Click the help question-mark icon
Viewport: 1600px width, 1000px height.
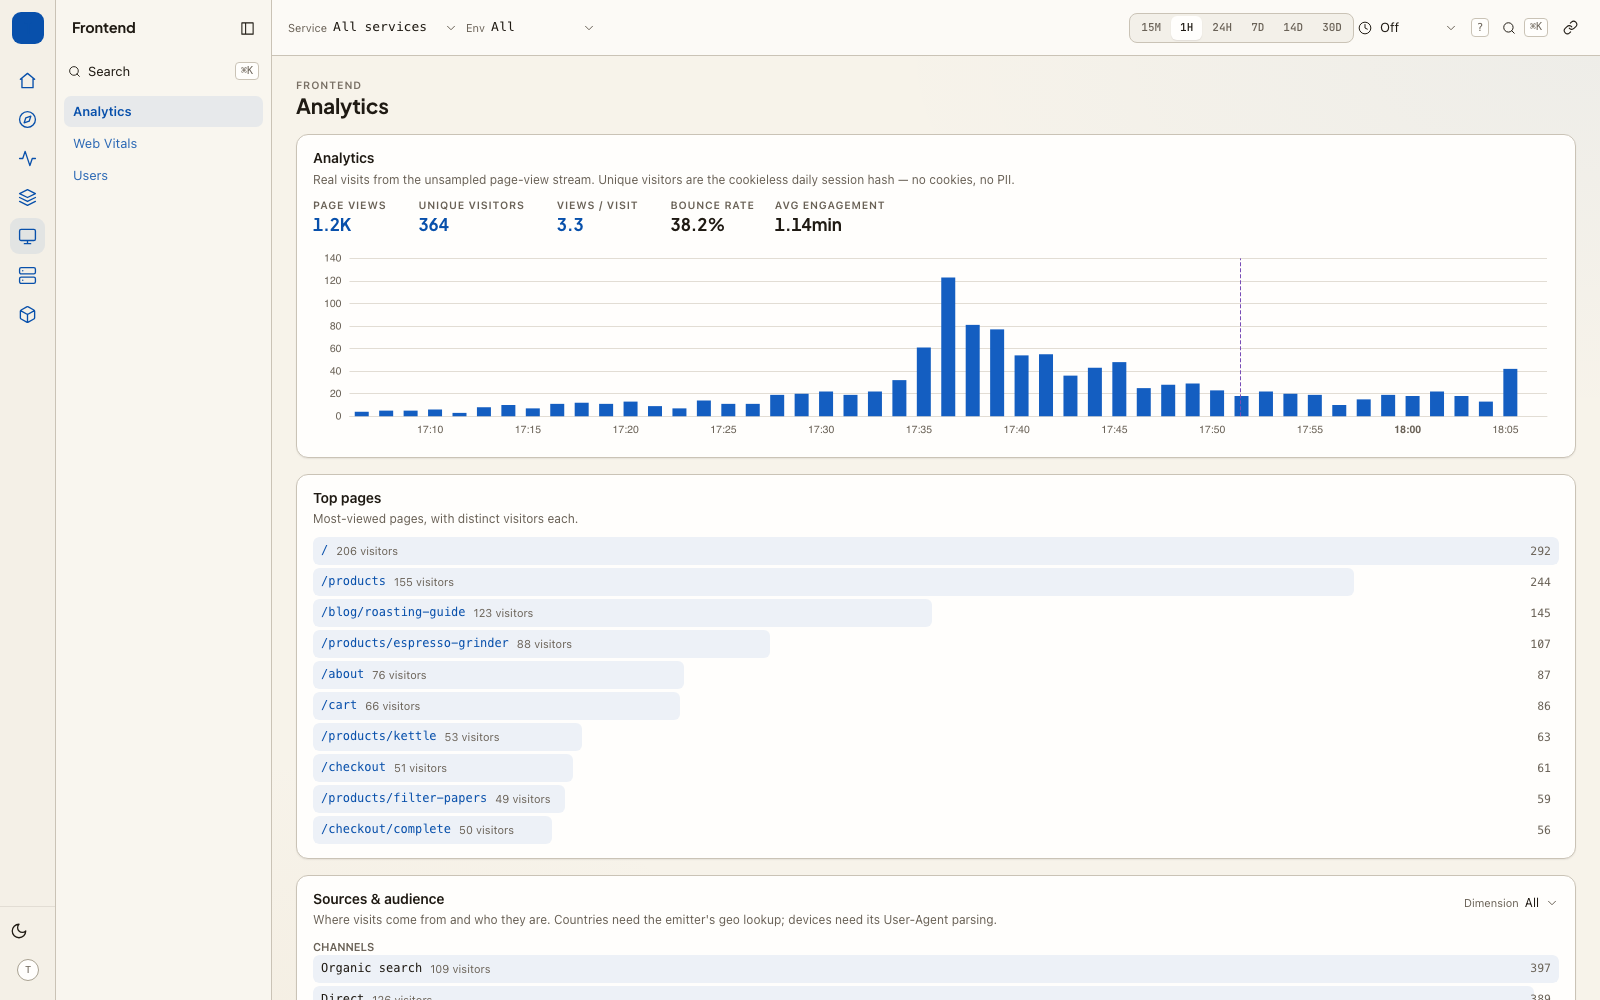click(1480, 28)
